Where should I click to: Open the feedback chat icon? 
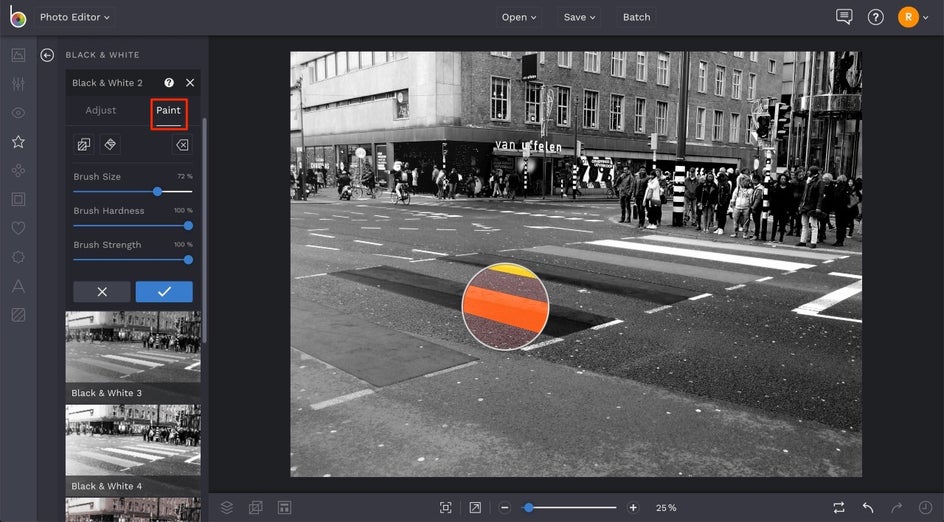pyautogui.click(x=844, y=17)
